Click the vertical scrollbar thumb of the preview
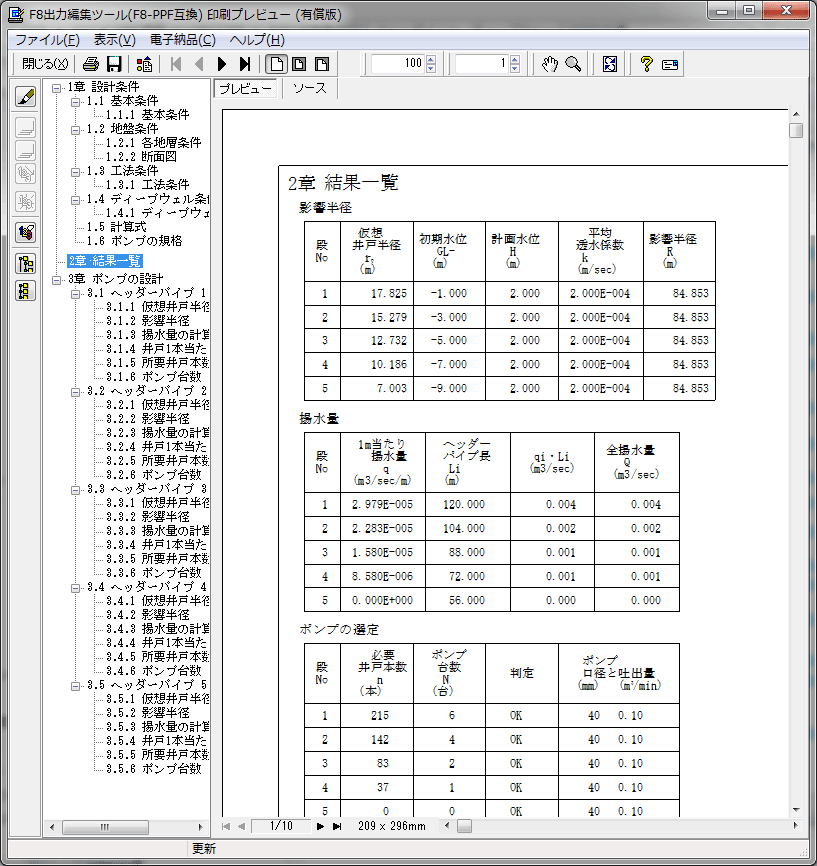This screenshot has height=866, width=817. coord(795,130)
